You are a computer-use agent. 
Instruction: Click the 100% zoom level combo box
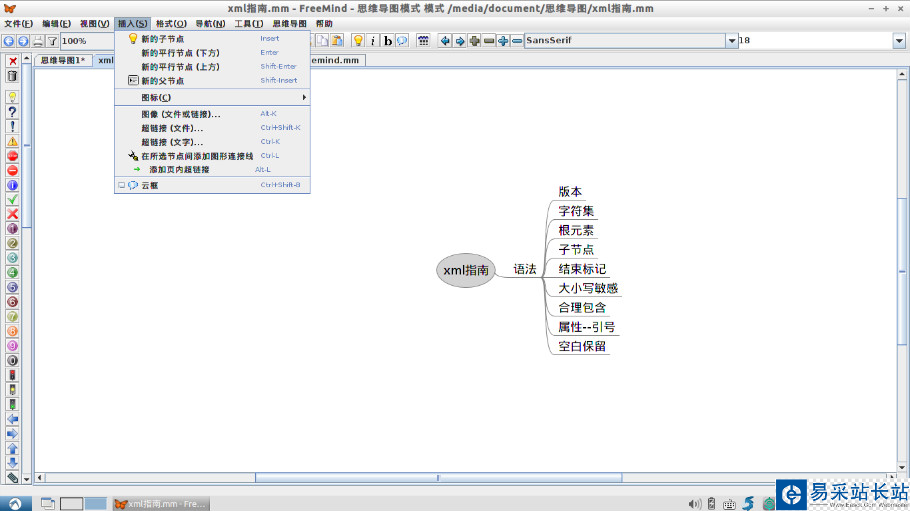pyautogui.click(x=87, y=41)
